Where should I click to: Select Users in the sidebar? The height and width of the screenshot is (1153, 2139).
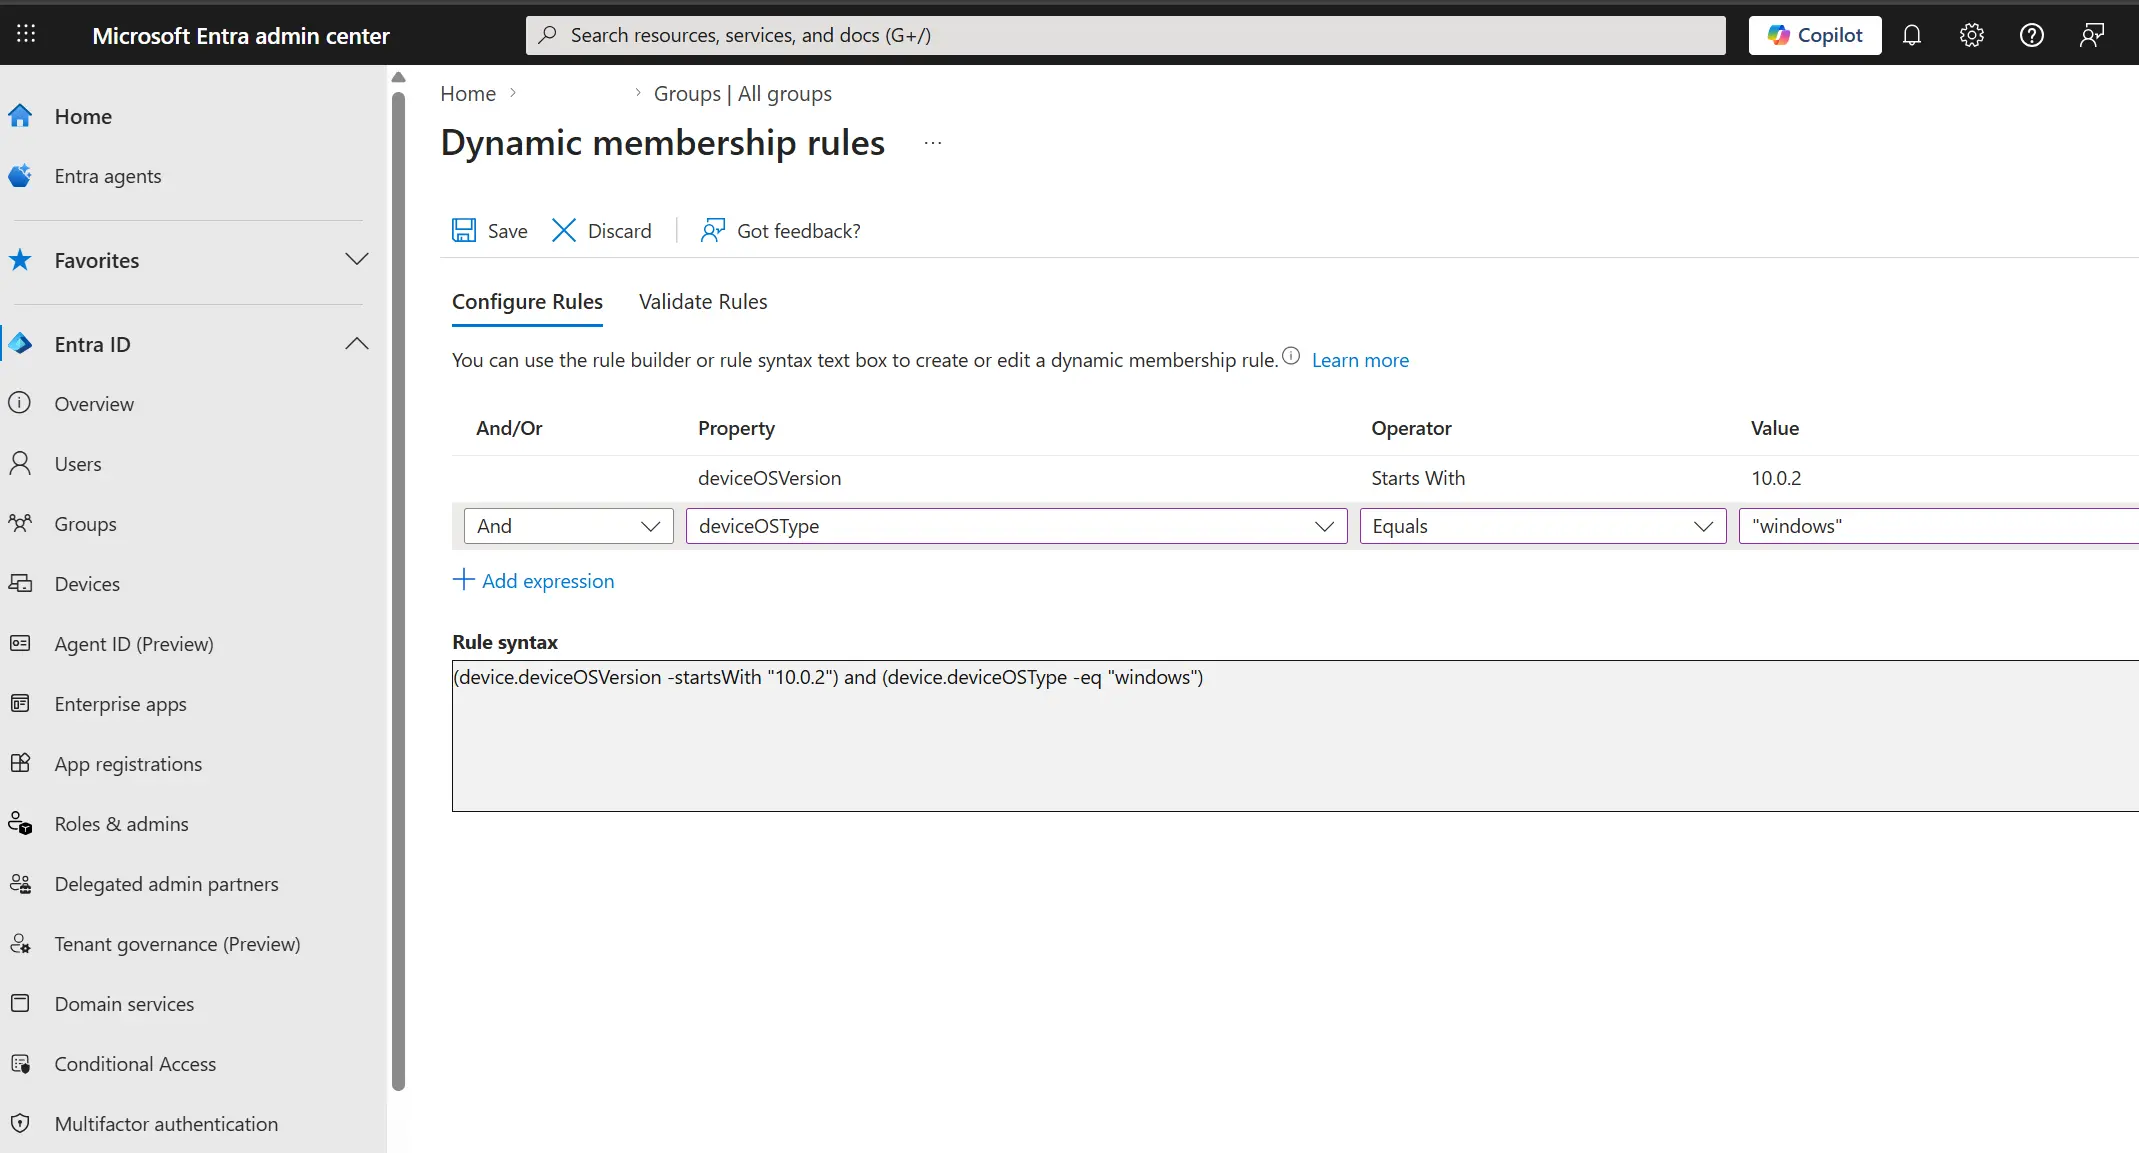click(78, 463)
